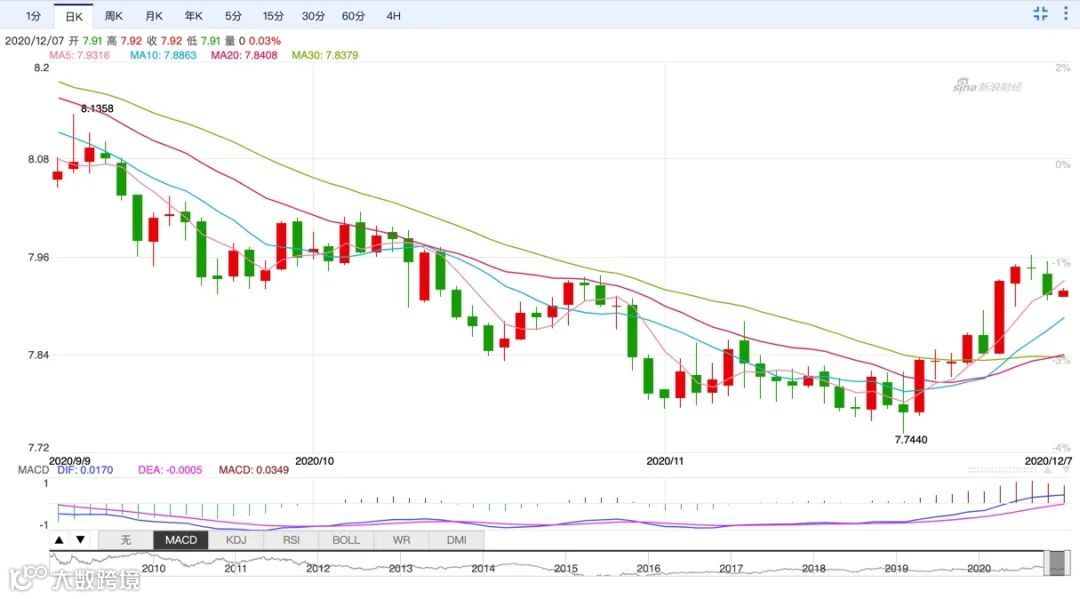This screenshot has width=1080, height=599.
Task: Click the 2020/10 date axis label
Action: (x=314, y=461)
